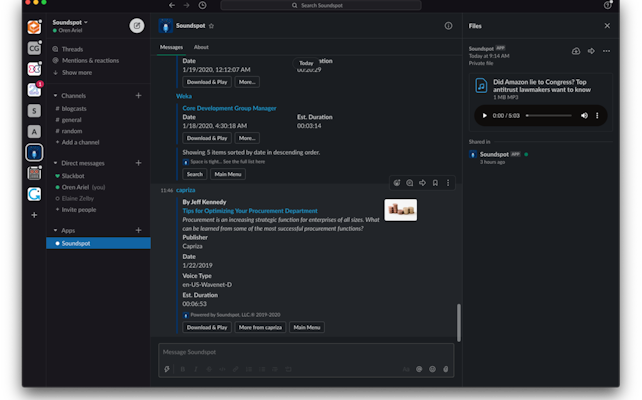Image resolution: width=642 pixels, height=400 pixels.
Task: Open conversation details info icon
Action: point(447,26)
